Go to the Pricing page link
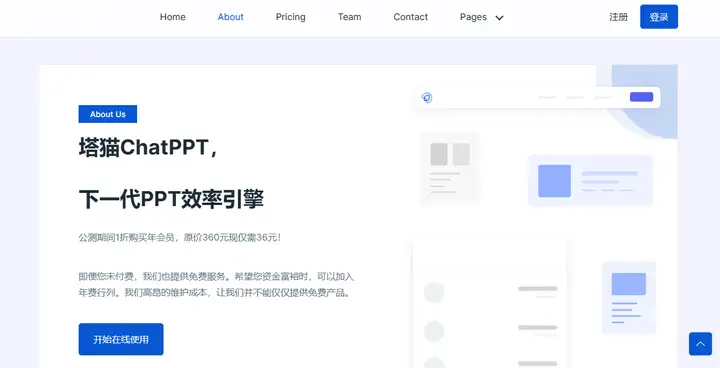This screenshot has width=720, height=368. (290, 17)
